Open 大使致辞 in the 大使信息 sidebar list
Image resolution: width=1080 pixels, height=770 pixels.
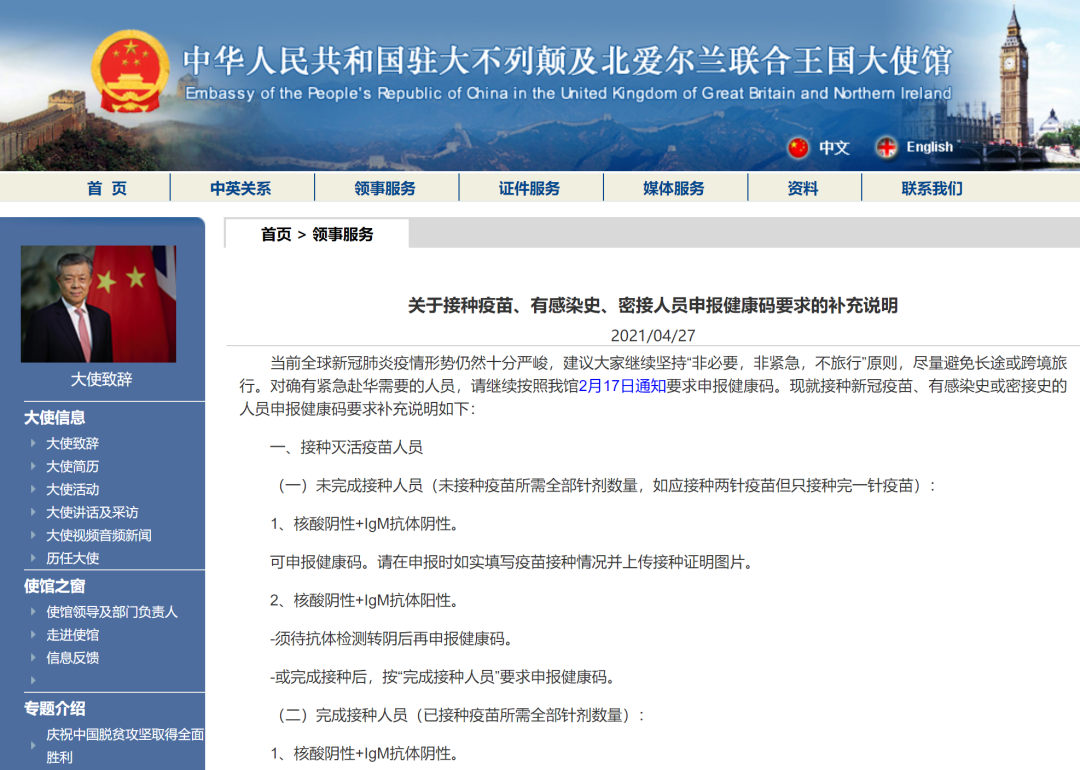[x=72, y=444]
